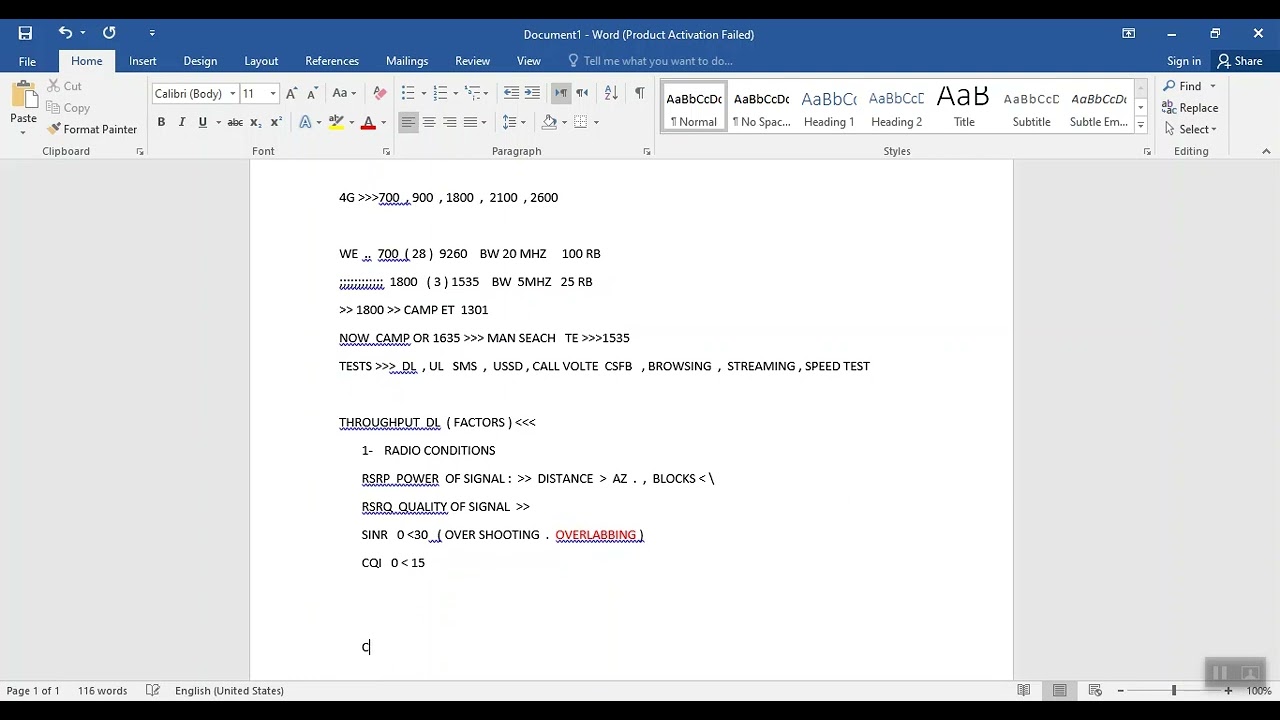Apply the Title style
Viewport: 1280px width, 720px height.
(964, 107)
